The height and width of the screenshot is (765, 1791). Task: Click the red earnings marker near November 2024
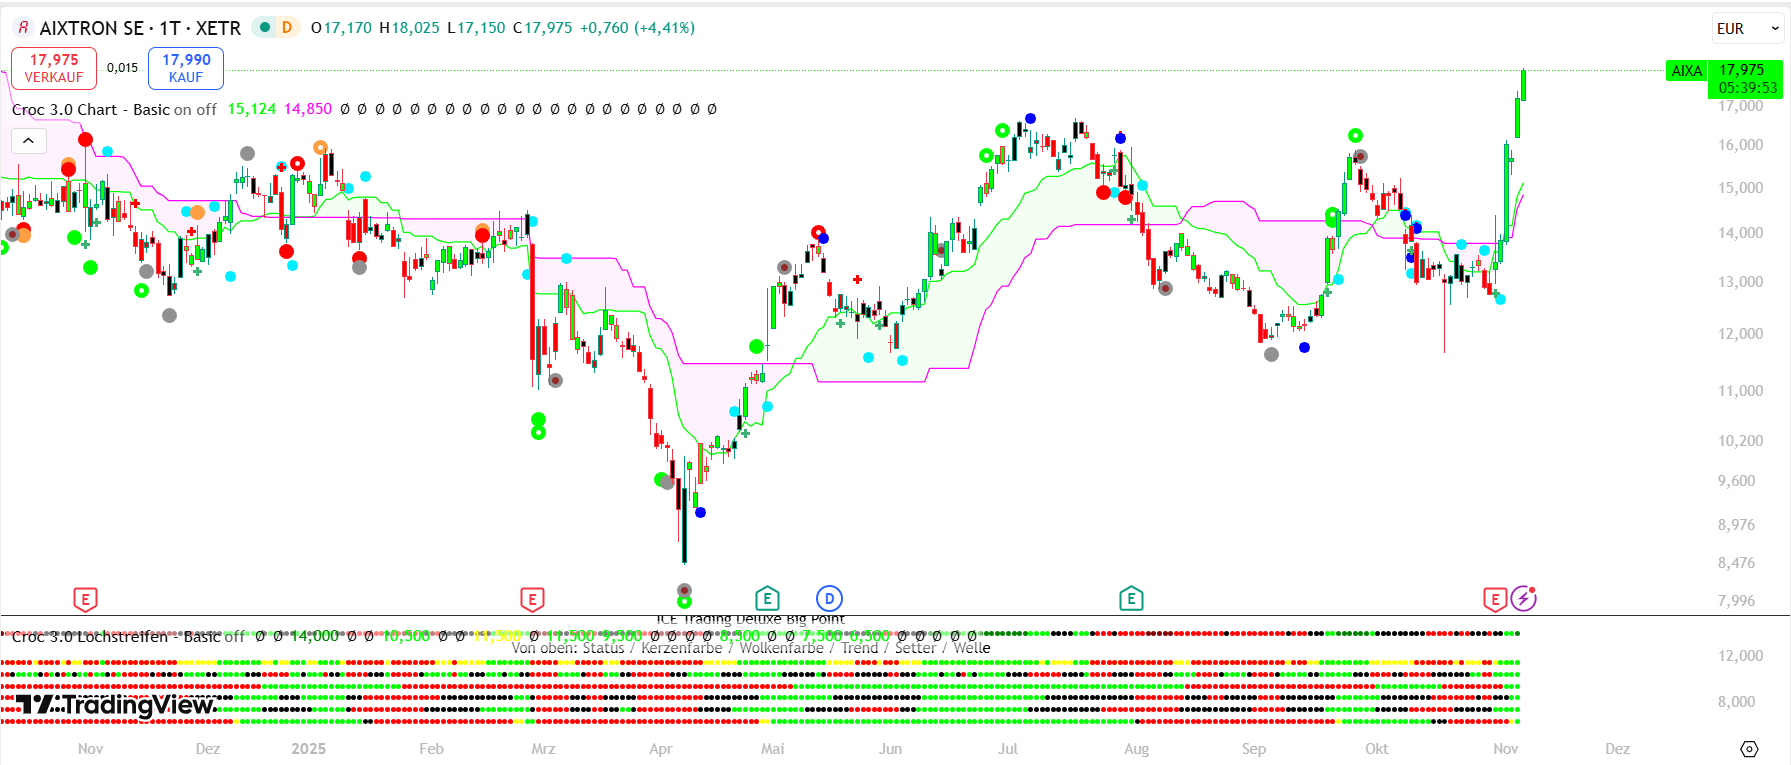pyautogui.click(x=85, y=600)
